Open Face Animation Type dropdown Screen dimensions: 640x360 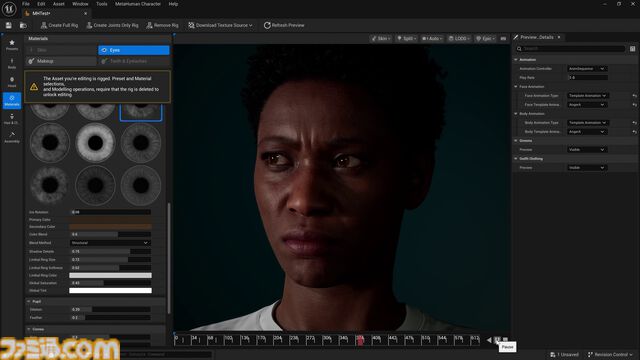coord(587,96)
